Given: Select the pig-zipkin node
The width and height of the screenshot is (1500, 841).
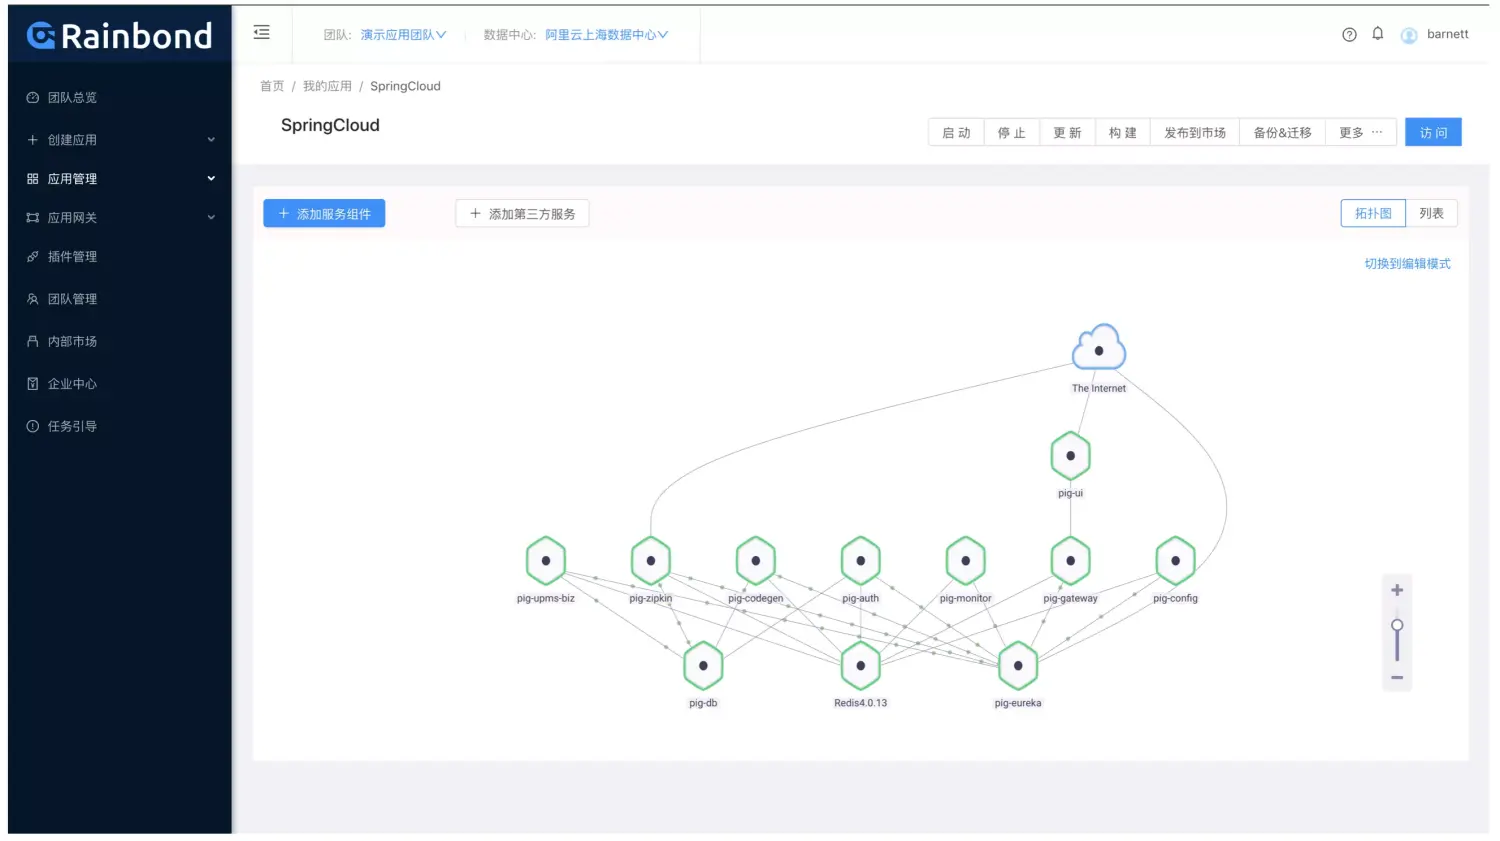Looking at the screenshot, I should point(651,561).
